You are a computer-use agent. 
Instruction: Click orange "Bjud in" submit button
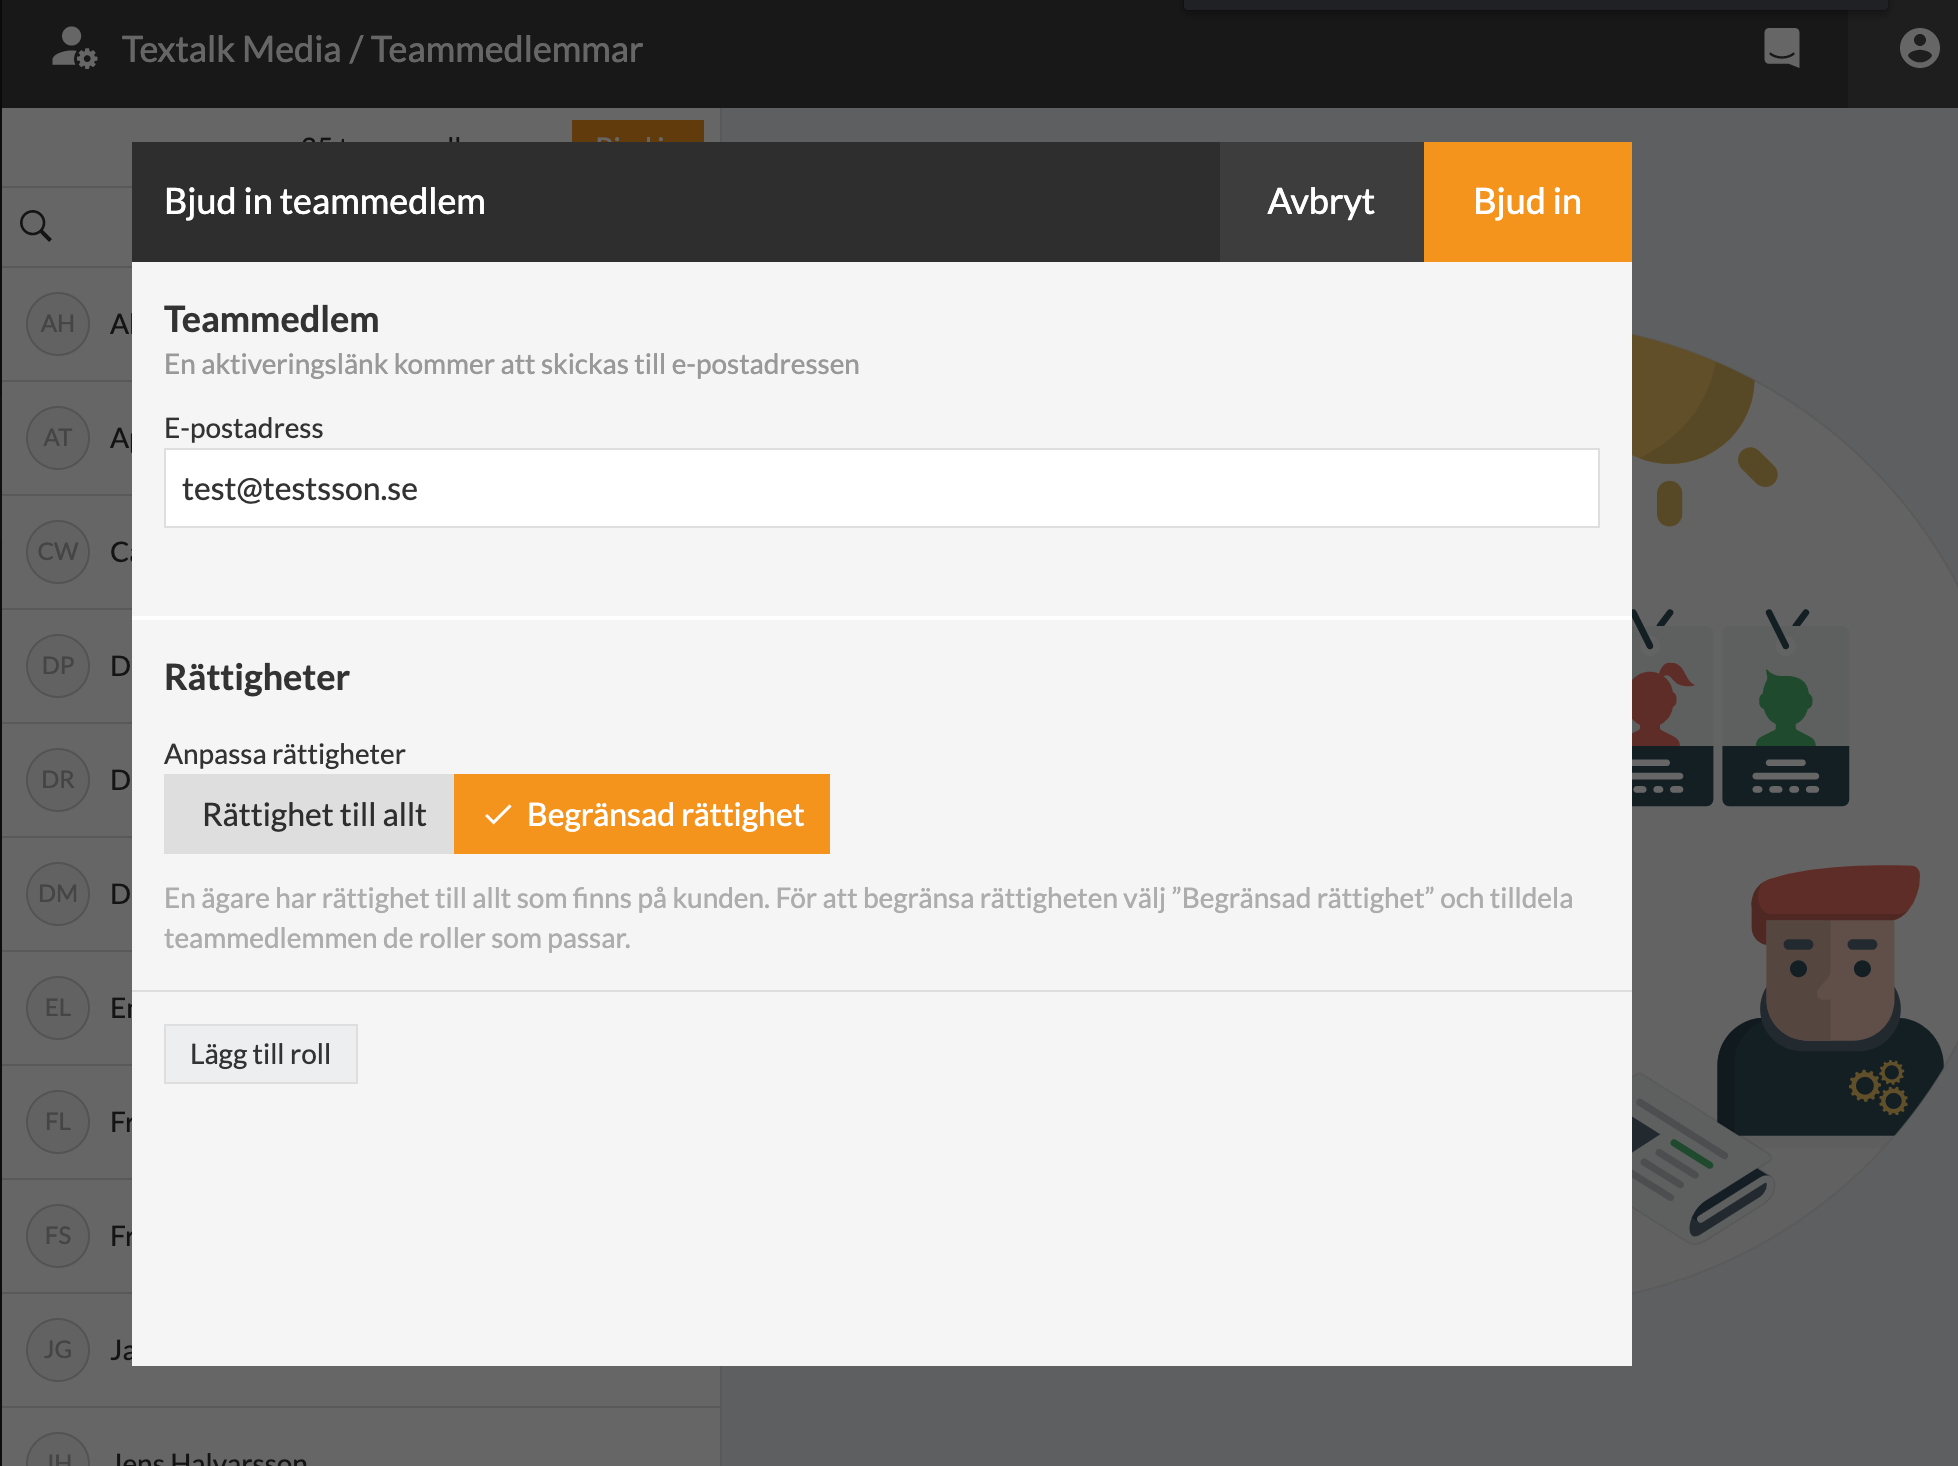1526,202
